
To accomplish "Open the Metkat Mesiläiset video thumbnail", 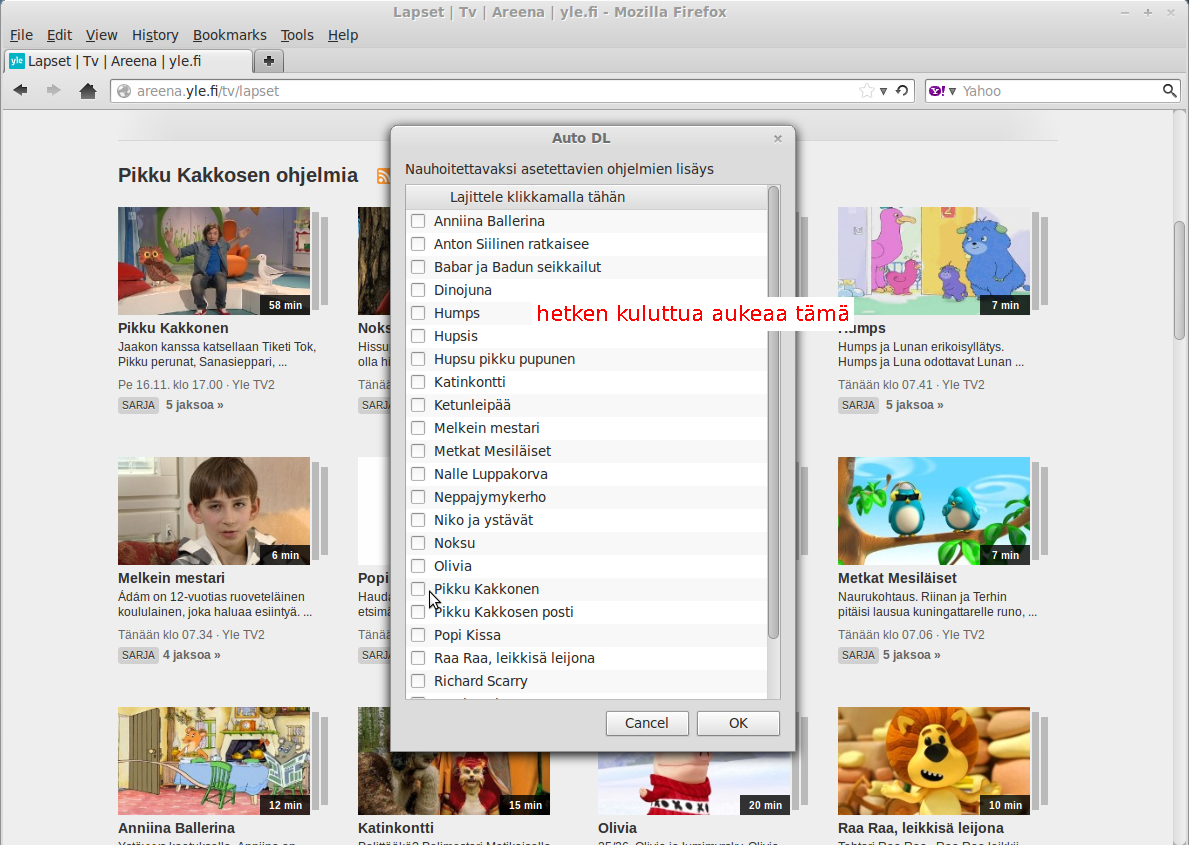I will 933,510.
